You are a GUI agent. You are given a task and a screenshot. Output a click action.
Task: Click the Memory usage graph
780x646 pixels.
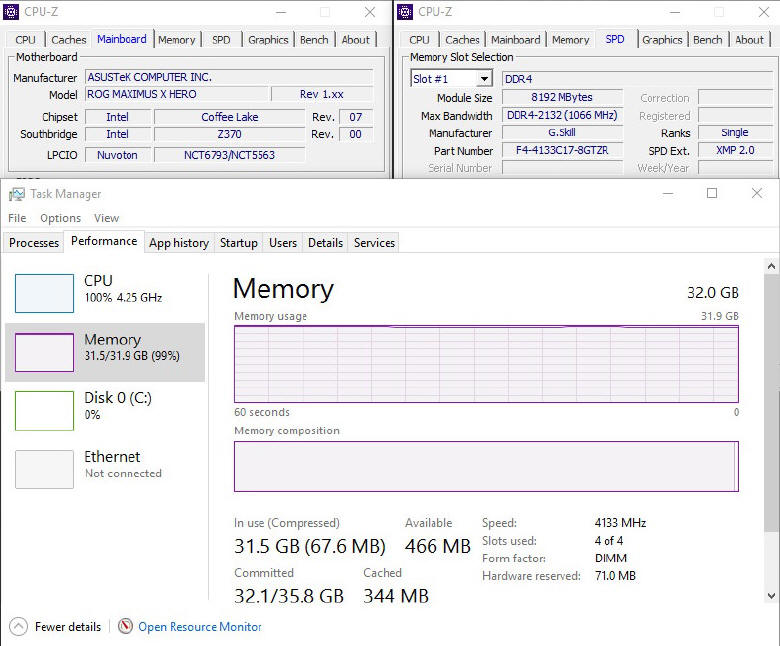click(486, 364)
